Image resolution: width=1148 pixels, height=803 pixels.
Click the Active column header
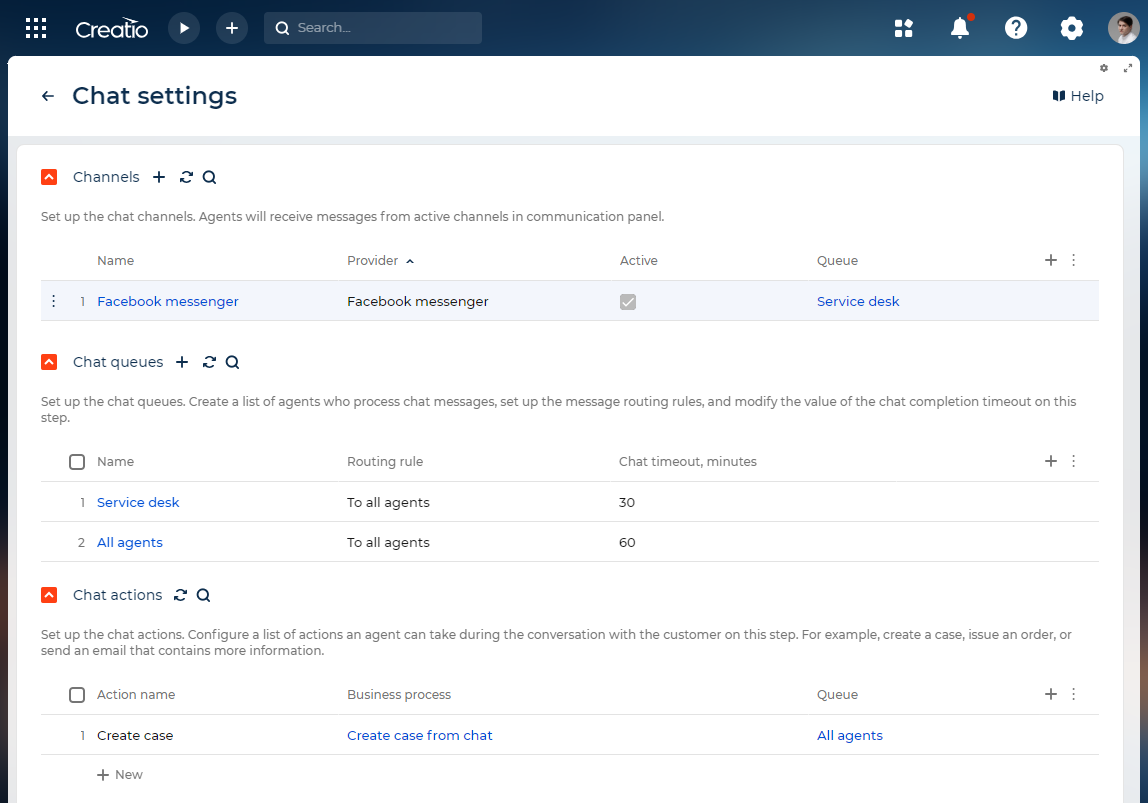[638, 261]
